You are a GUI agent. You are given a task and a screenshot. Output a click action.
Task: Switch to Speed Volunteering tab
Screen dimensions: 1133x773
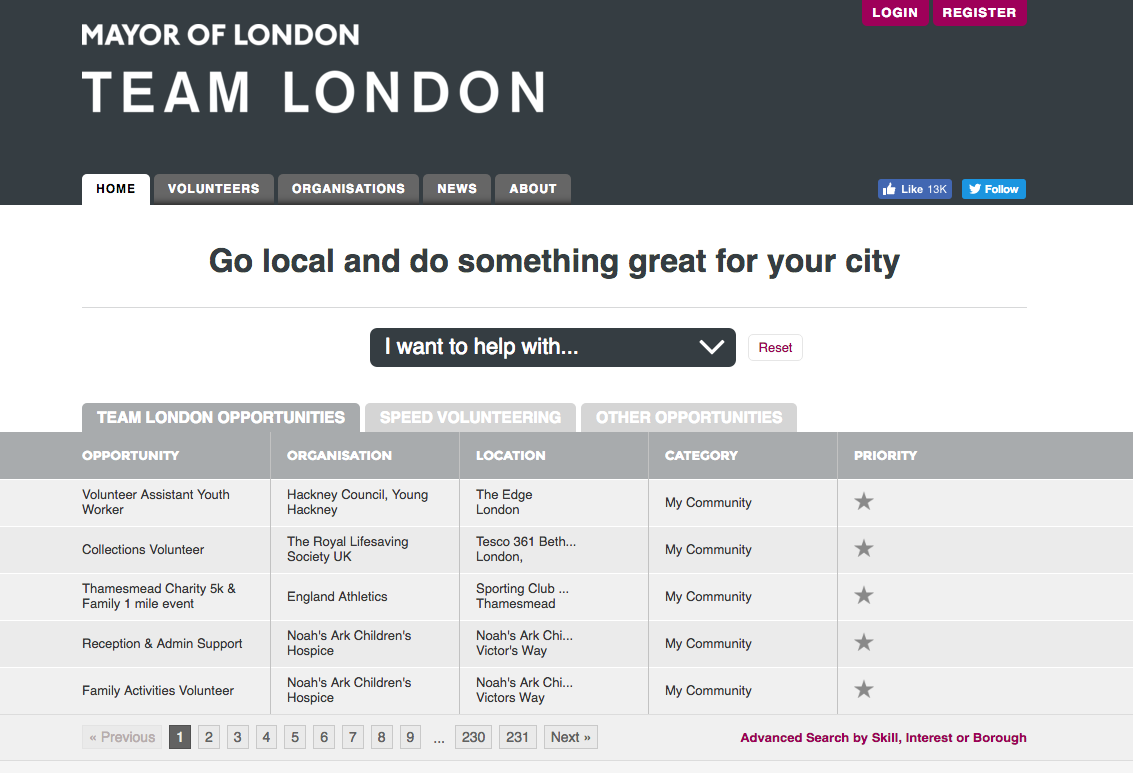[470, 418]
